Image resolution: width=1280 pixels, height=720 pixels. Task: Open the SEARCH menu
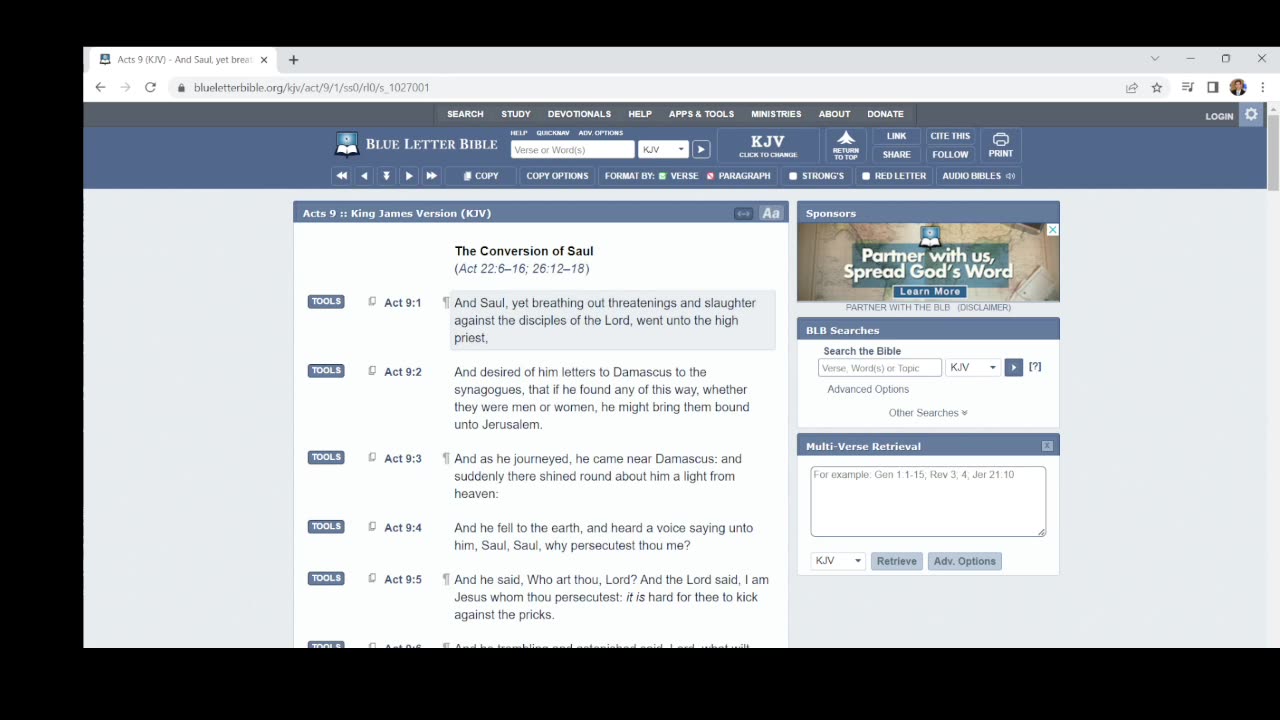click(465, 114)
